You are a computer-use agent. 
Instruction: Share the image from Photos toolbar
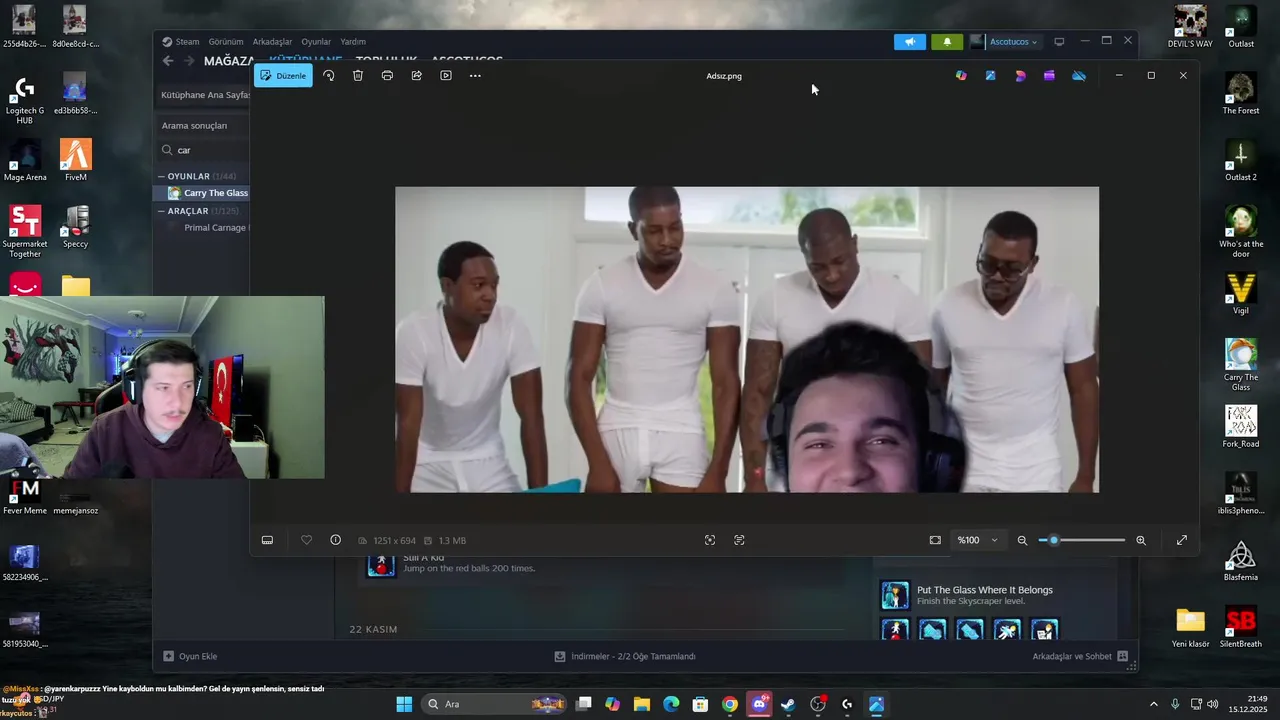417,76
